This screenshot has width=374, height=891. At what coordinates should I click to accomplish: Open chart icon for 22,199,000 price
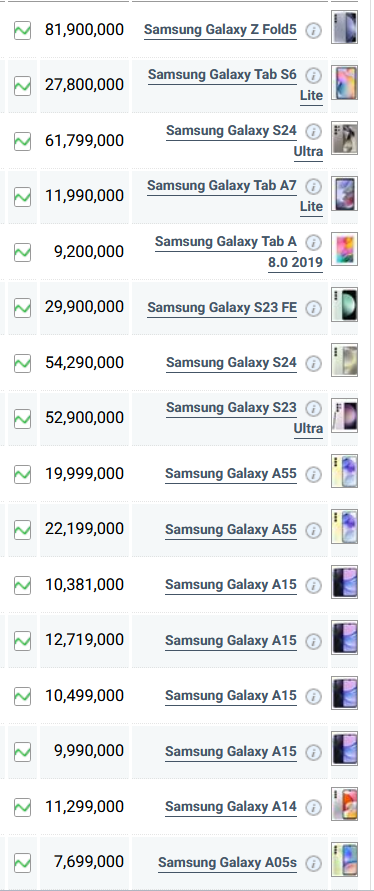22,530
